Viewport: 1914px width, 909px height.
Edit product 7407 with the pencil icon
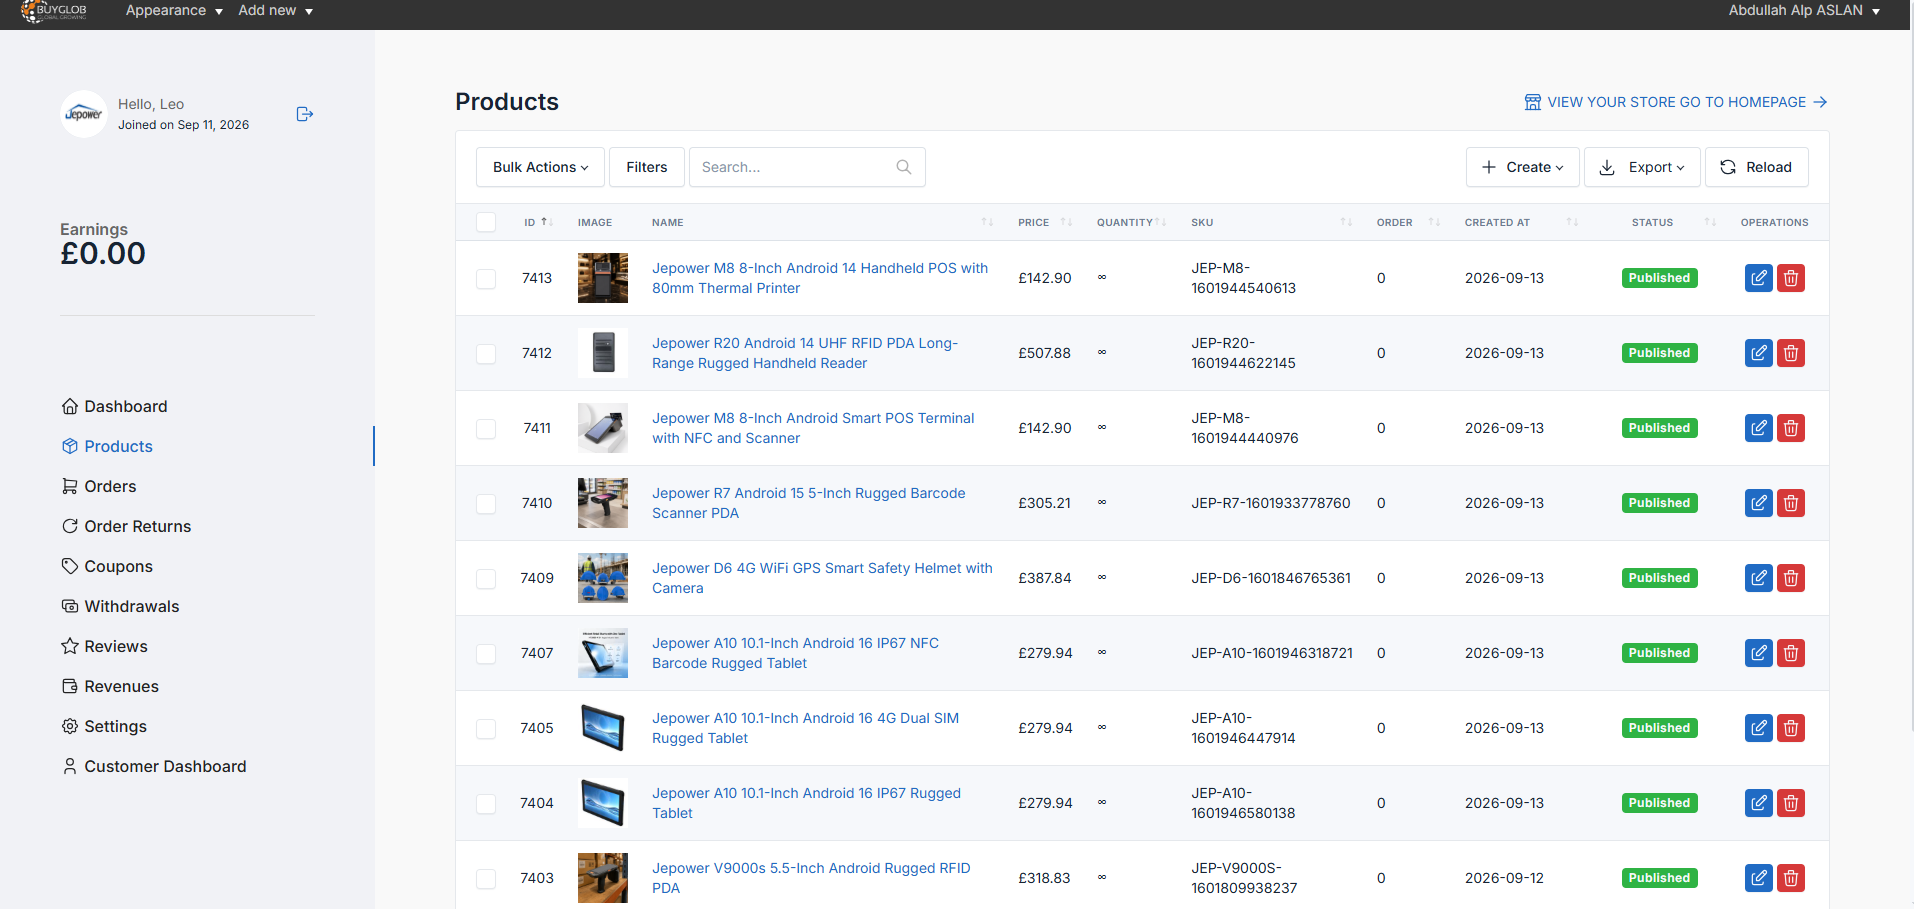(x=1758, y=653)
